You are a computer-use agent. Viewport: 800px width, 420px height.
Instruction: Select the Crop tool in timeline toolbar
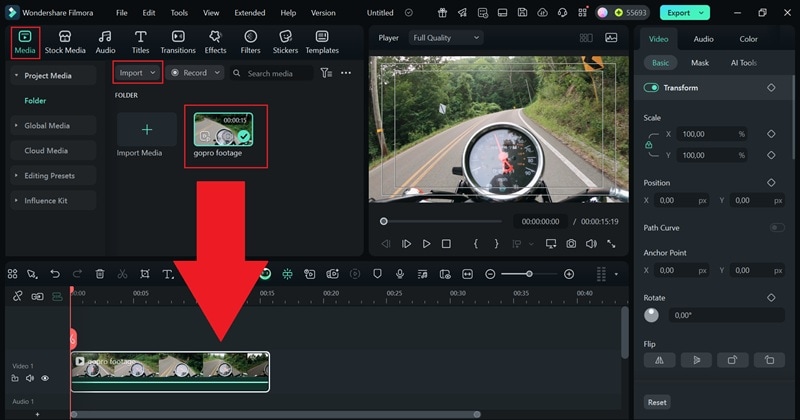145,274
